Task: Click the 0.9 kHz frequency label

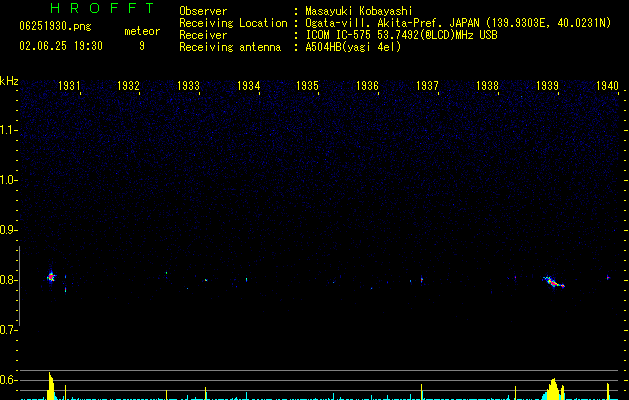Action: (8, 230)
